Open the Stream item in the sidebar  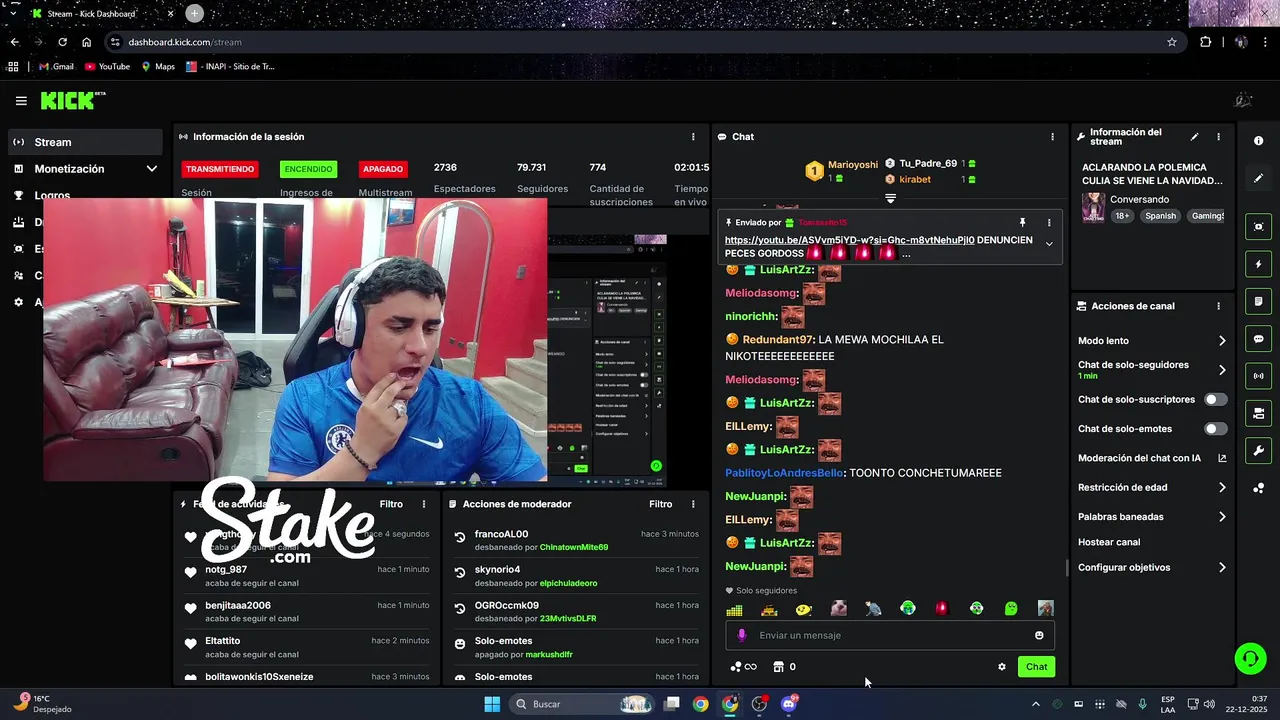(84, 142)
